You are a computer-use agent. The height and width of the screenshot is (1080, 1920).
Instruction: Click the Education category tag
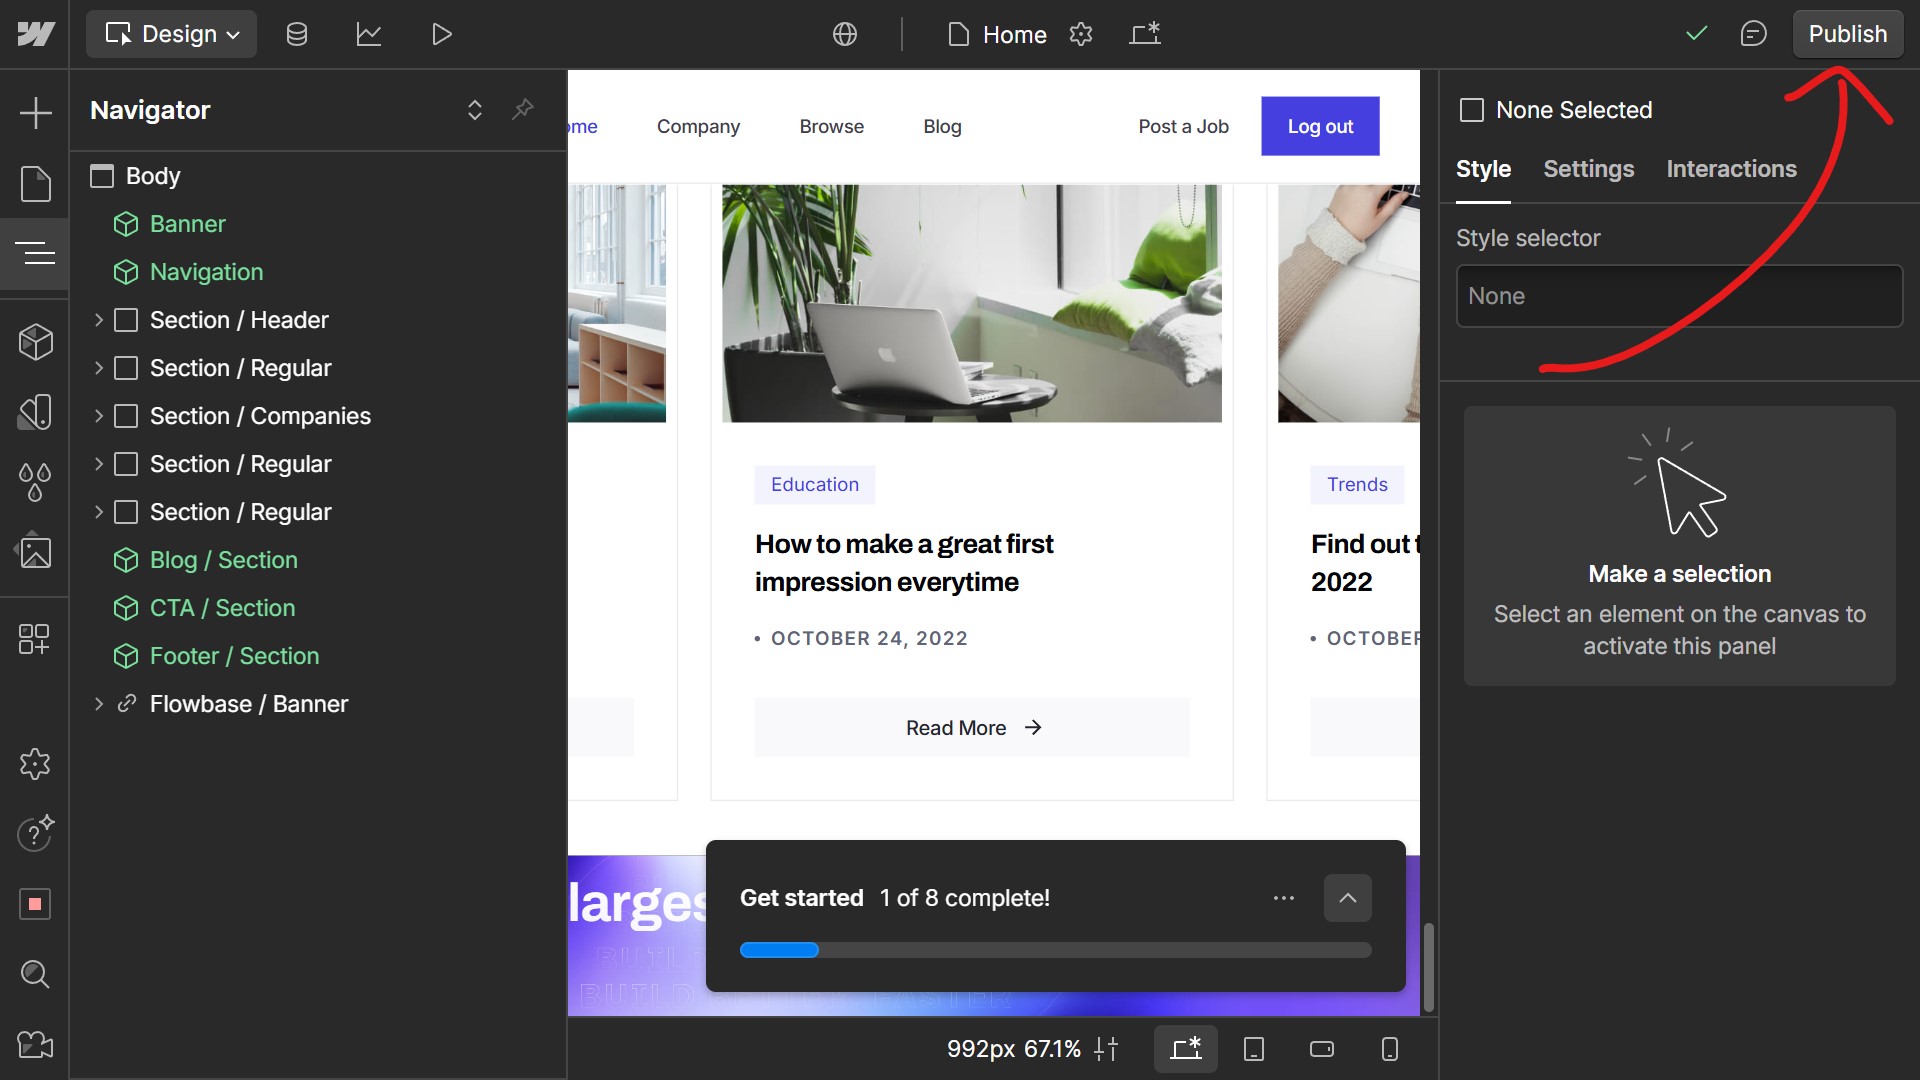click(x=814, y=484)
